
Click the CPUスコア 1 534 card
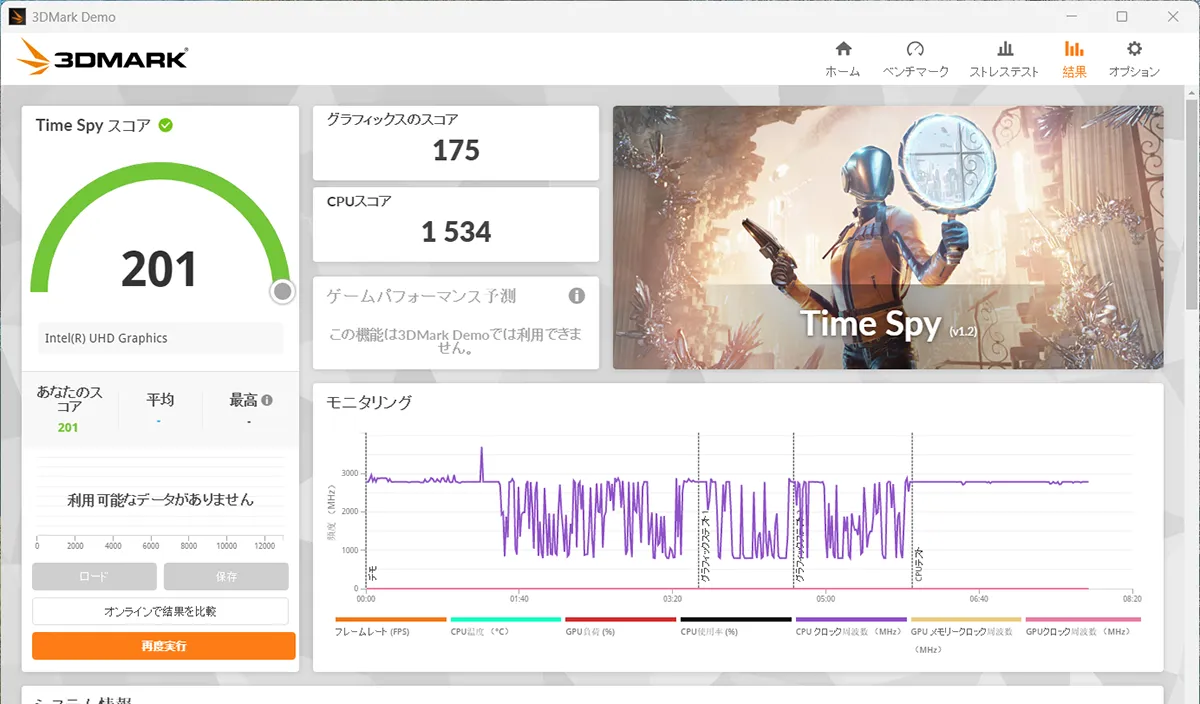coord(456,225)
